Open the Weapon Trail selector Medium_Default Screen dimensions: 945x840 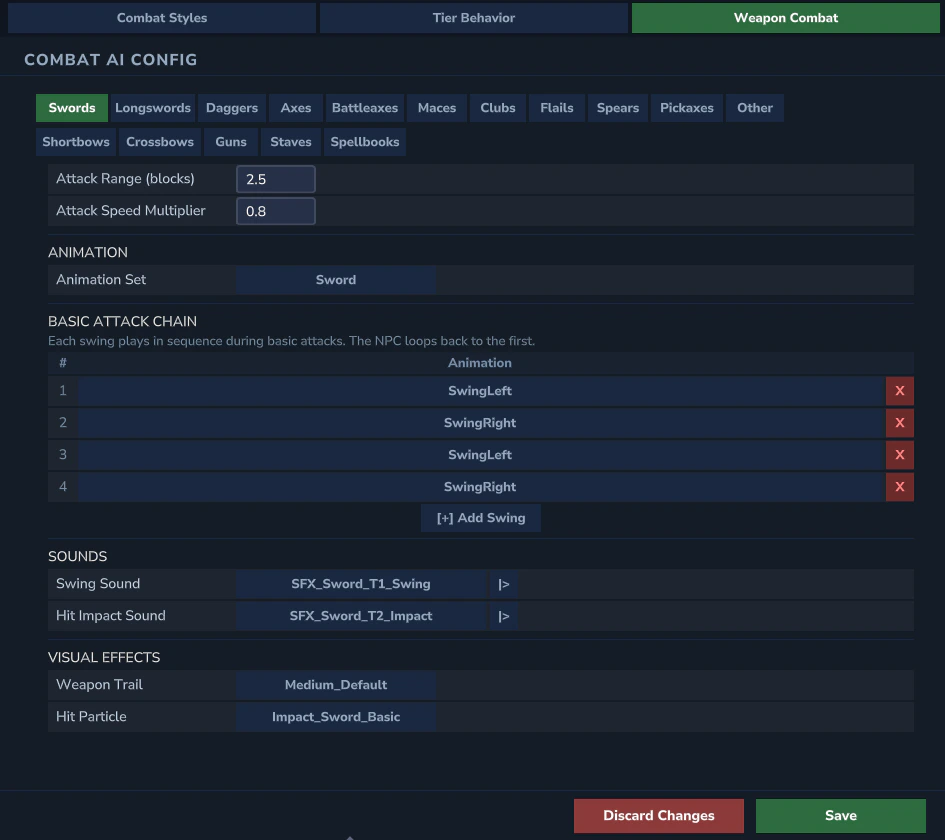tap(335, 684)
